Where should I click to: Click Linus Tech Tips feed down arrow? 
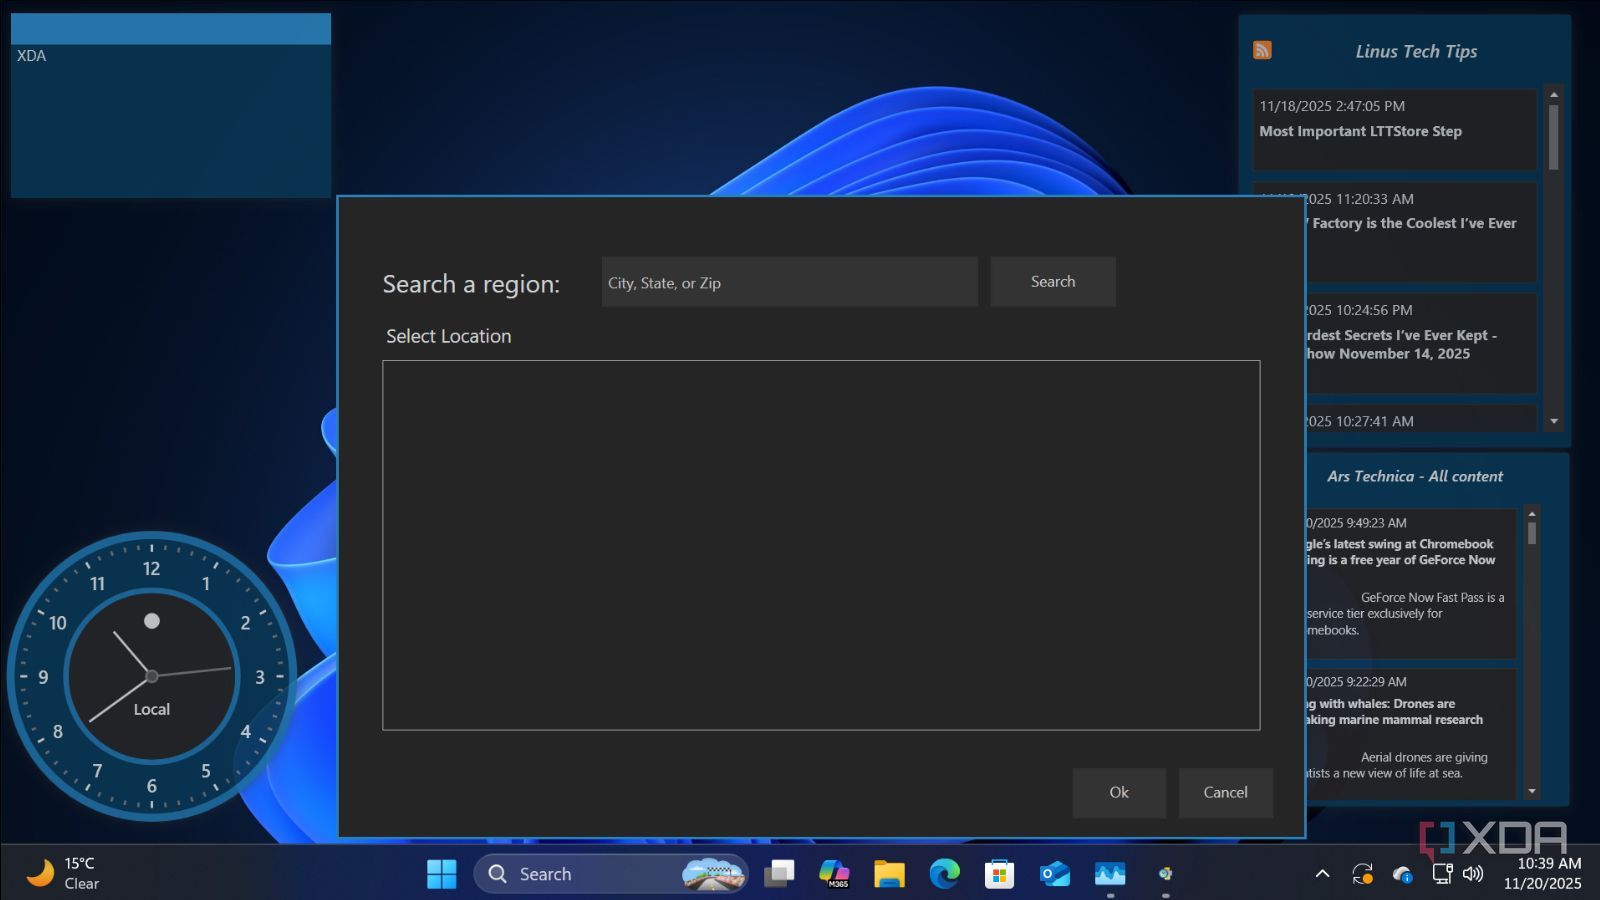click(1554, 422)
